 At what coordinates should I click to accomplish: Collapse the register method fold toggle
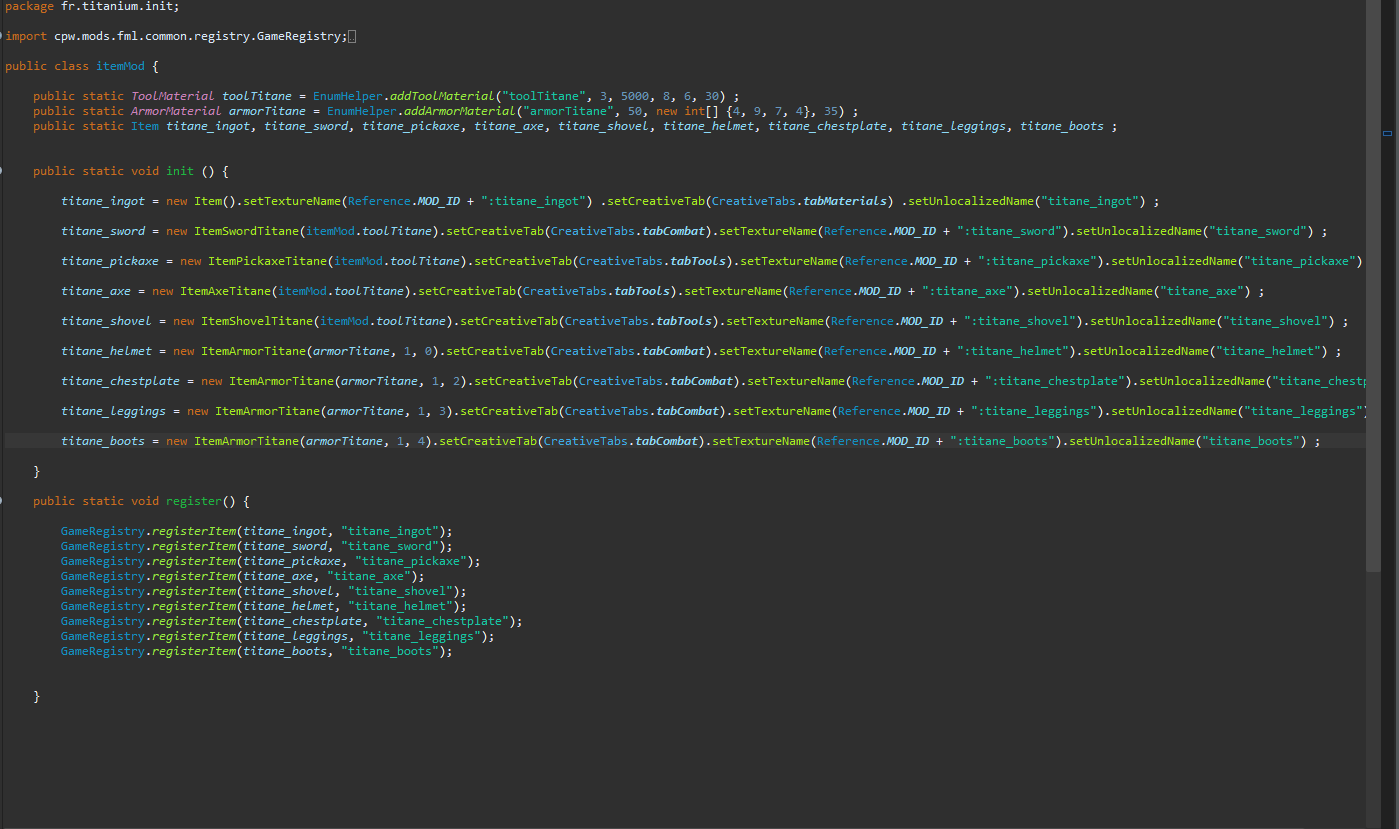click(2, 501)
